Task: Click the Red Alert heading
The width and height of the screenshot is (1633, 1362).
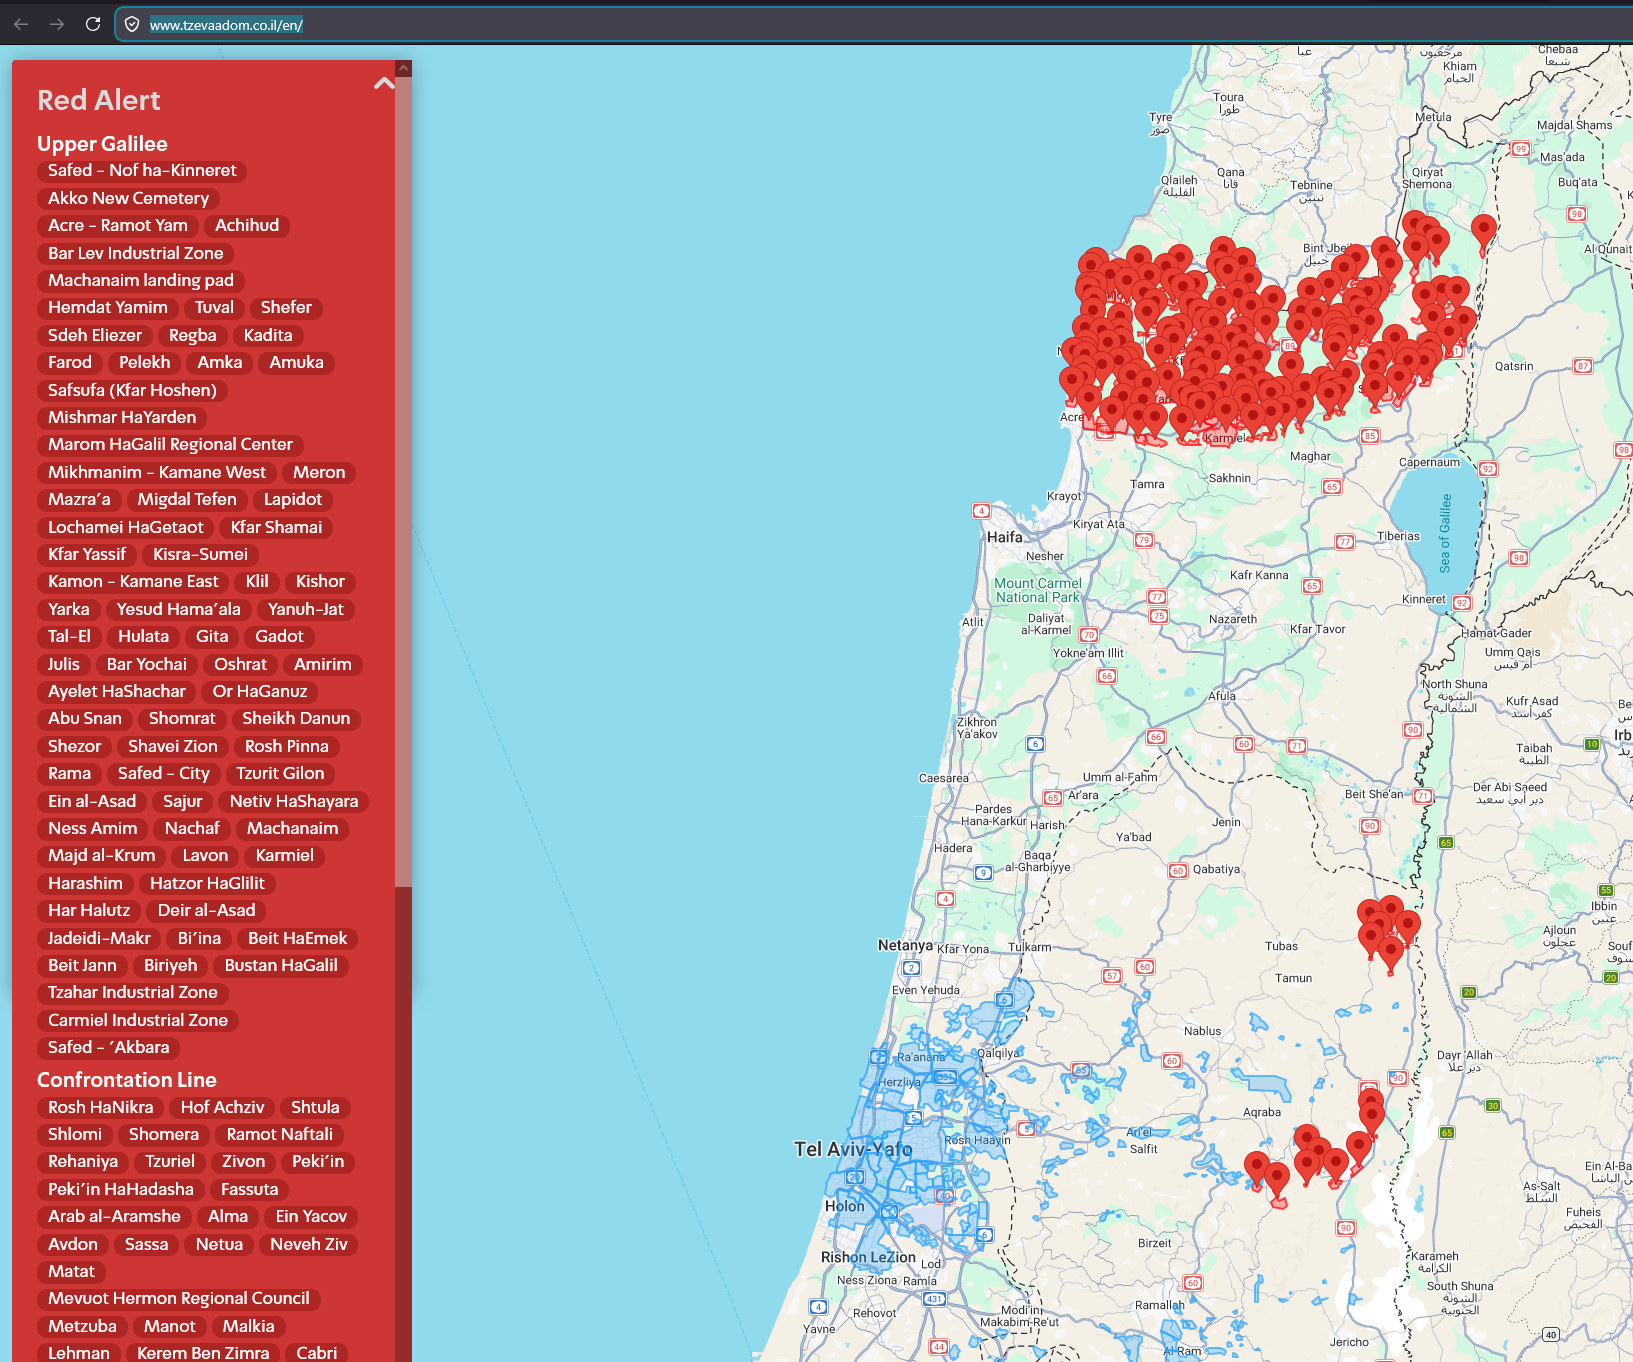Action: click(x=99, y=100)
